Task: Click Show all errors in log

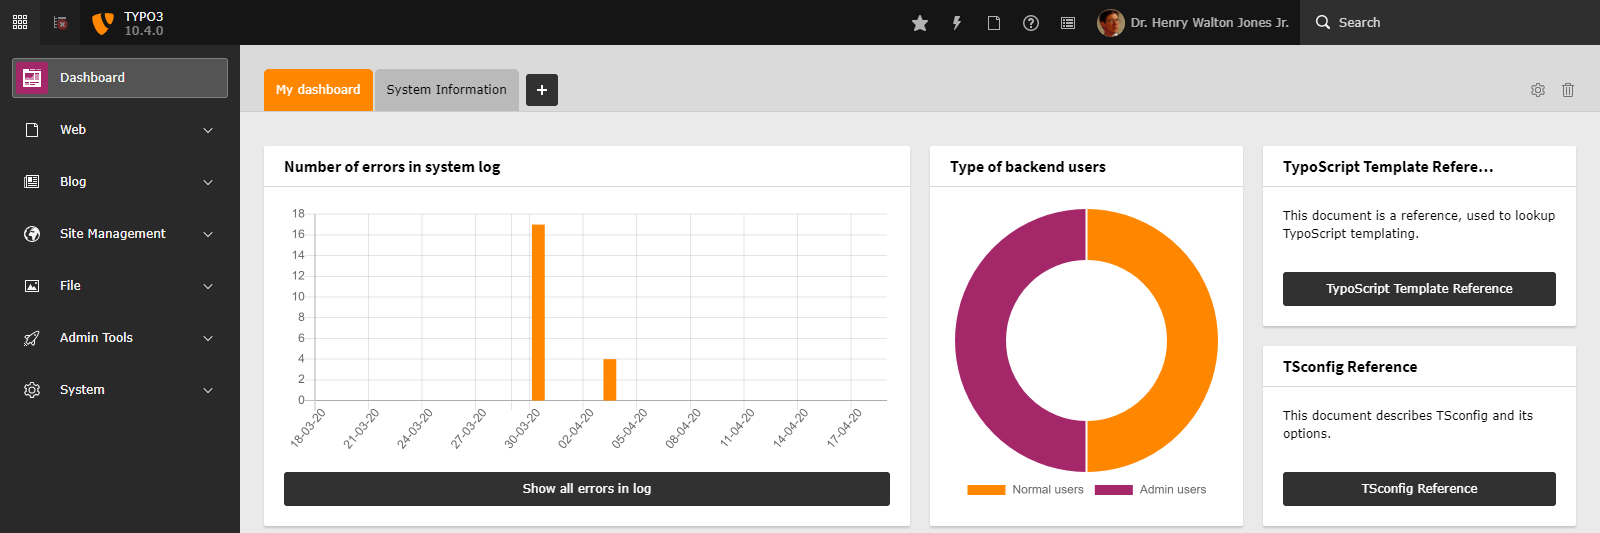Action: (x=587, y=489)
